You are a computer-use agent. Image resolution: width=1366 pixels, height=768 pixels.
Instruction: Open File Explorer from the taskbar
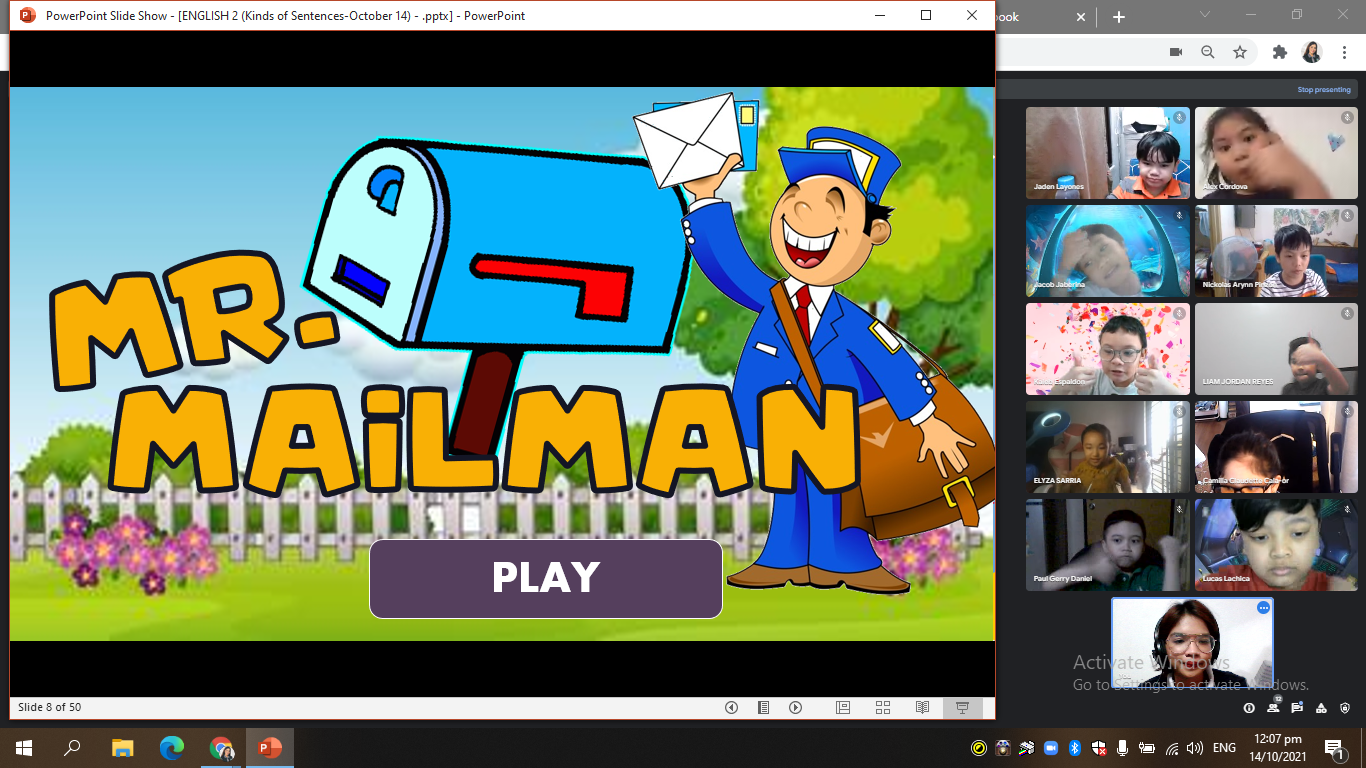point(122,748)
